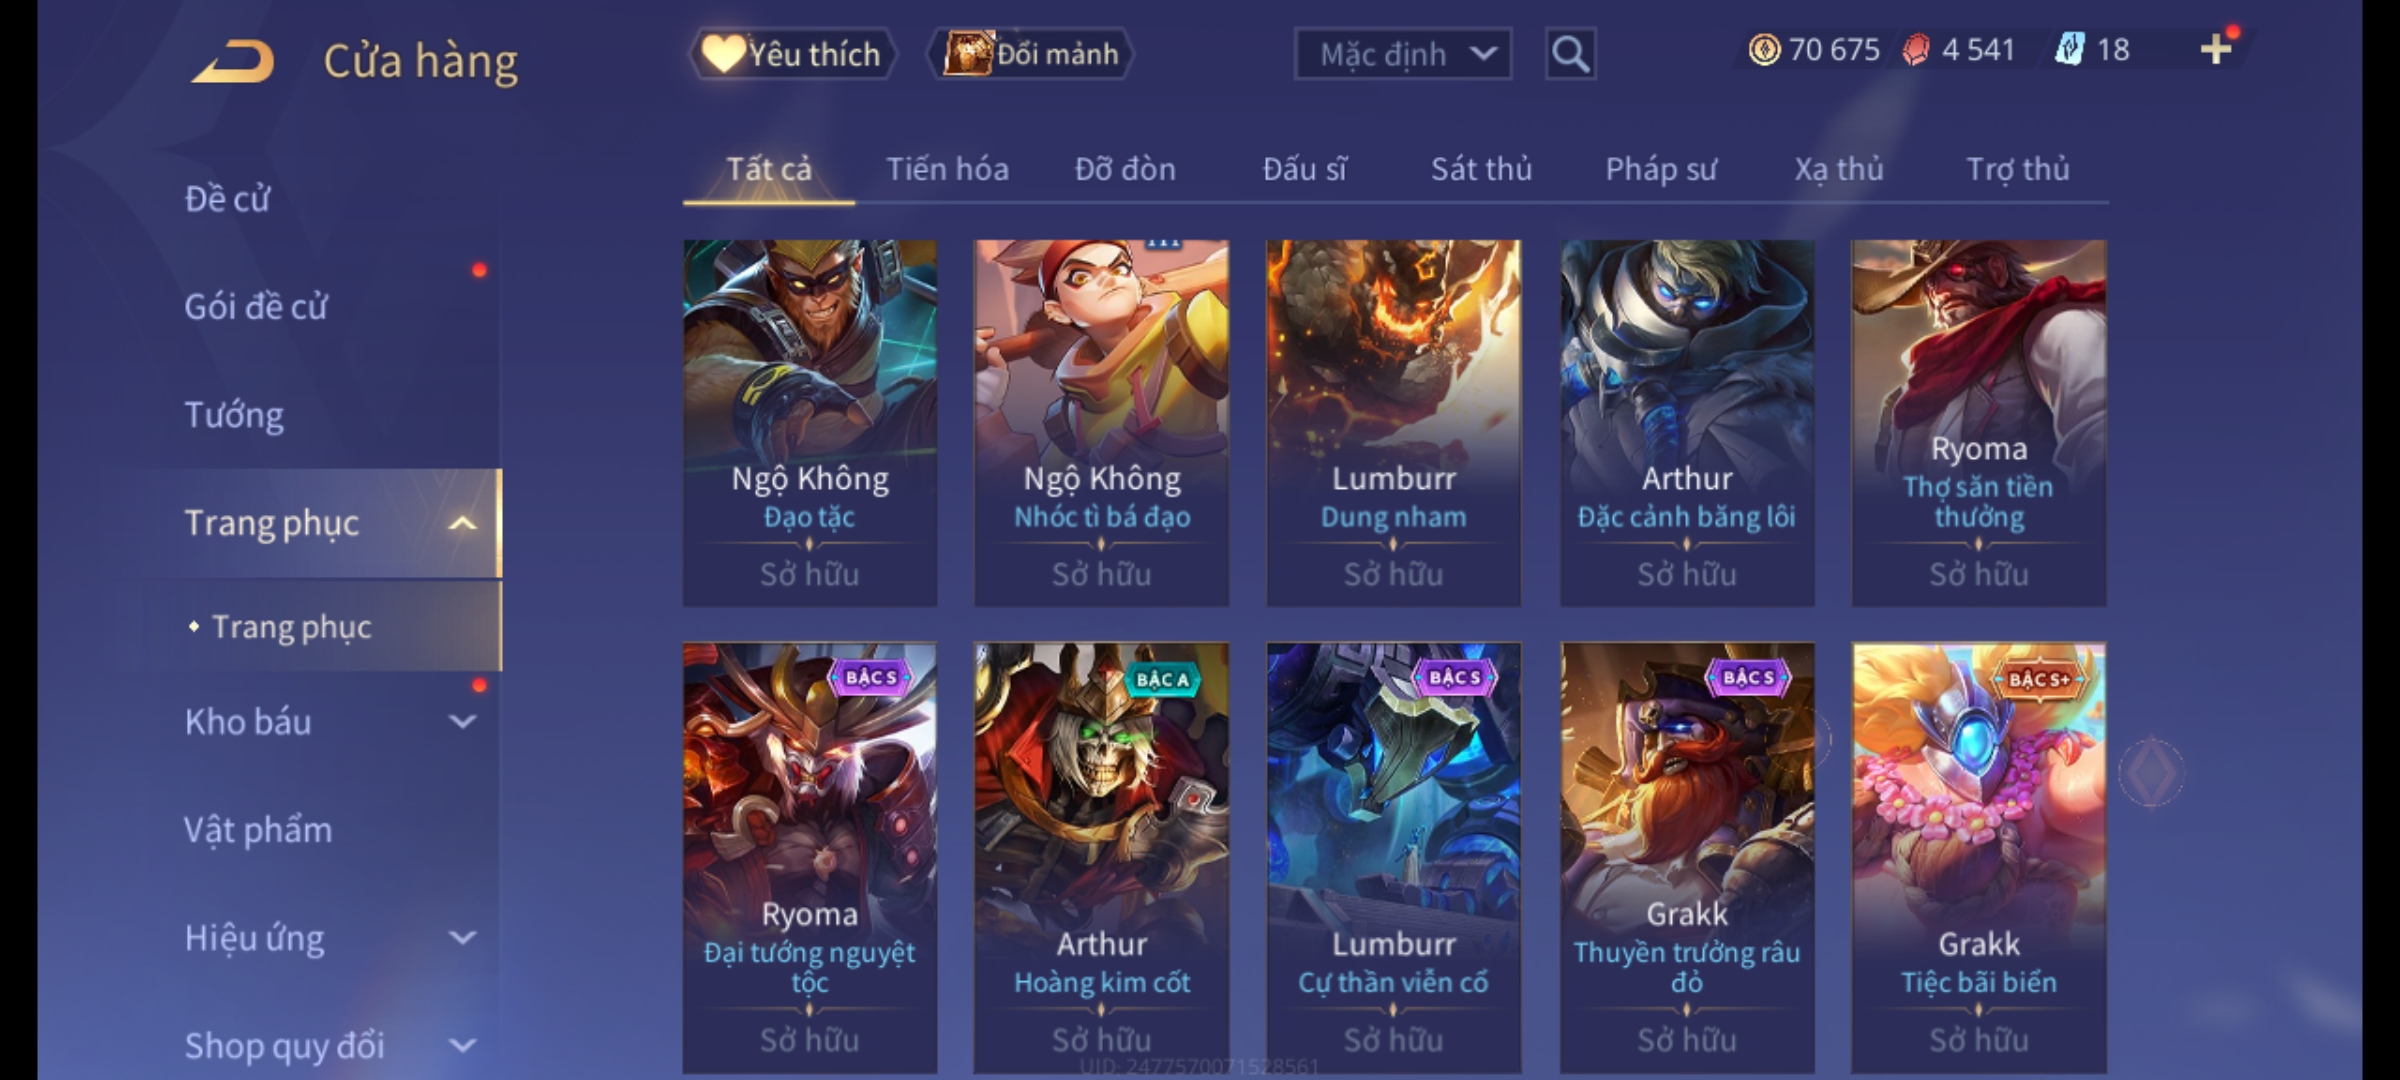
Task: Collapse the Trang phục sidebar section
Action: point(462,523)
